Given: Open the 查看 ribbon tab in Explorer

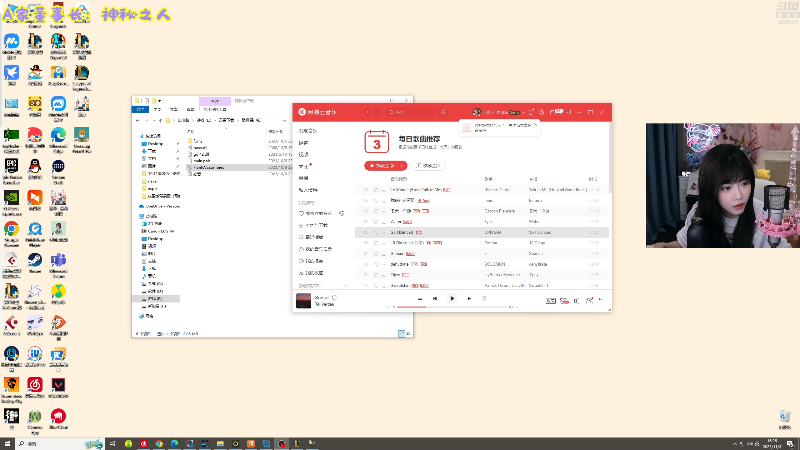Looking at the screenshot, I should pyautogui.click(x=190, y=109).
